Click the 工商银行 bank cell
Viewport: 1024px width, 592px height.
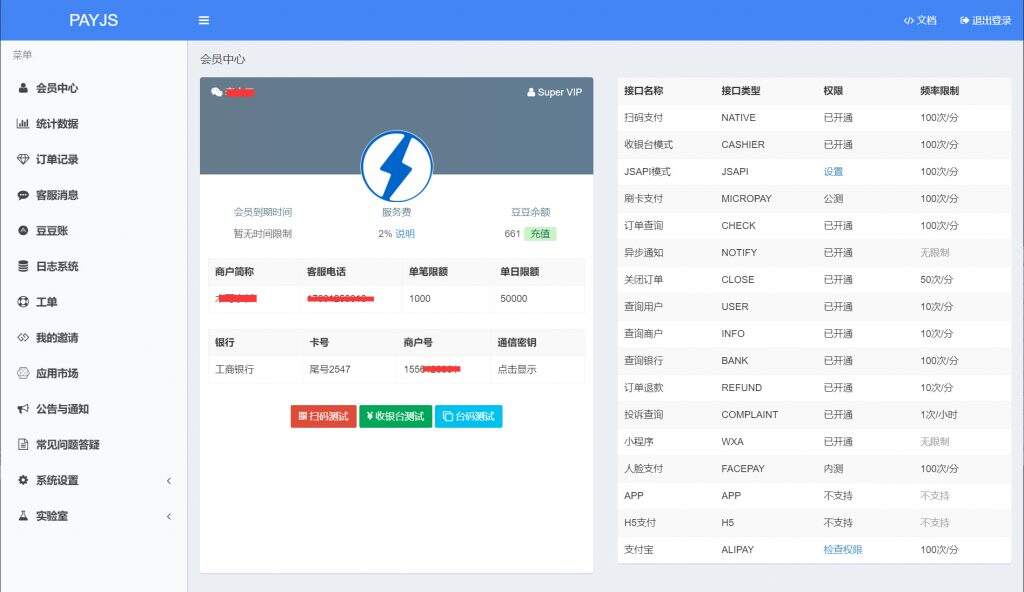point(234,369)
